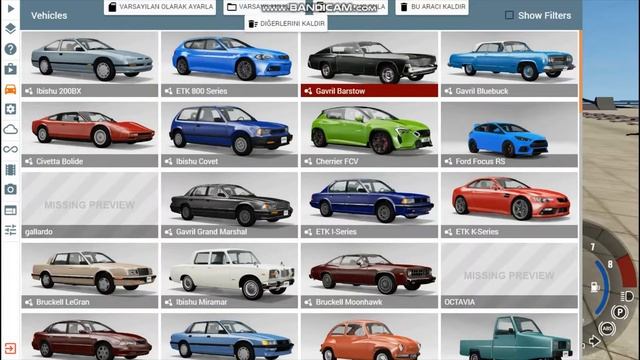Click the config icon beside Gavril Barstow
Image resolution: width=640 pixels, height=360 pixels.
coord(308,91)
